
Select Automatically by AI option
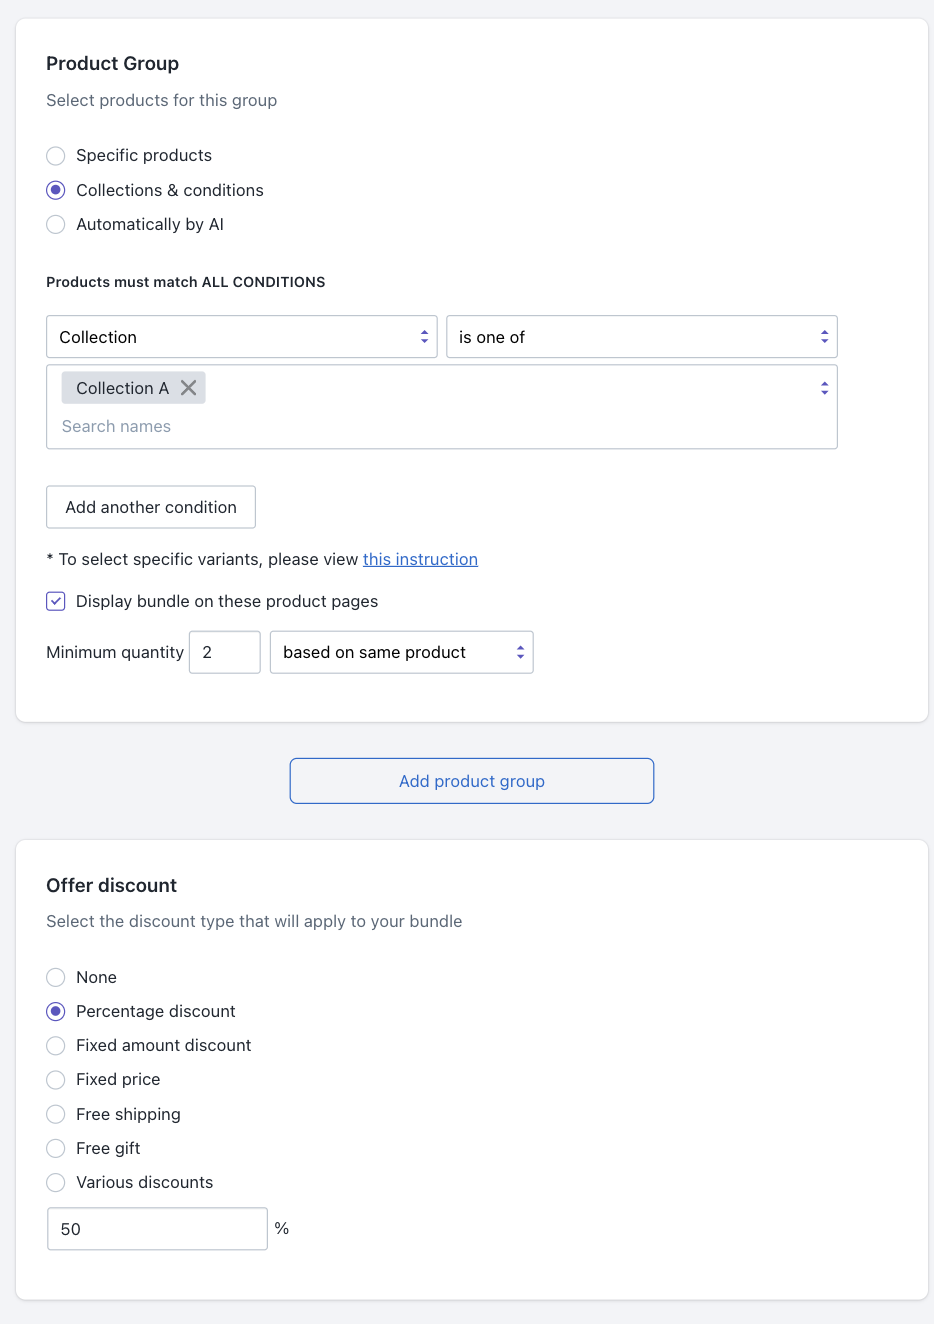pos(56,225)
